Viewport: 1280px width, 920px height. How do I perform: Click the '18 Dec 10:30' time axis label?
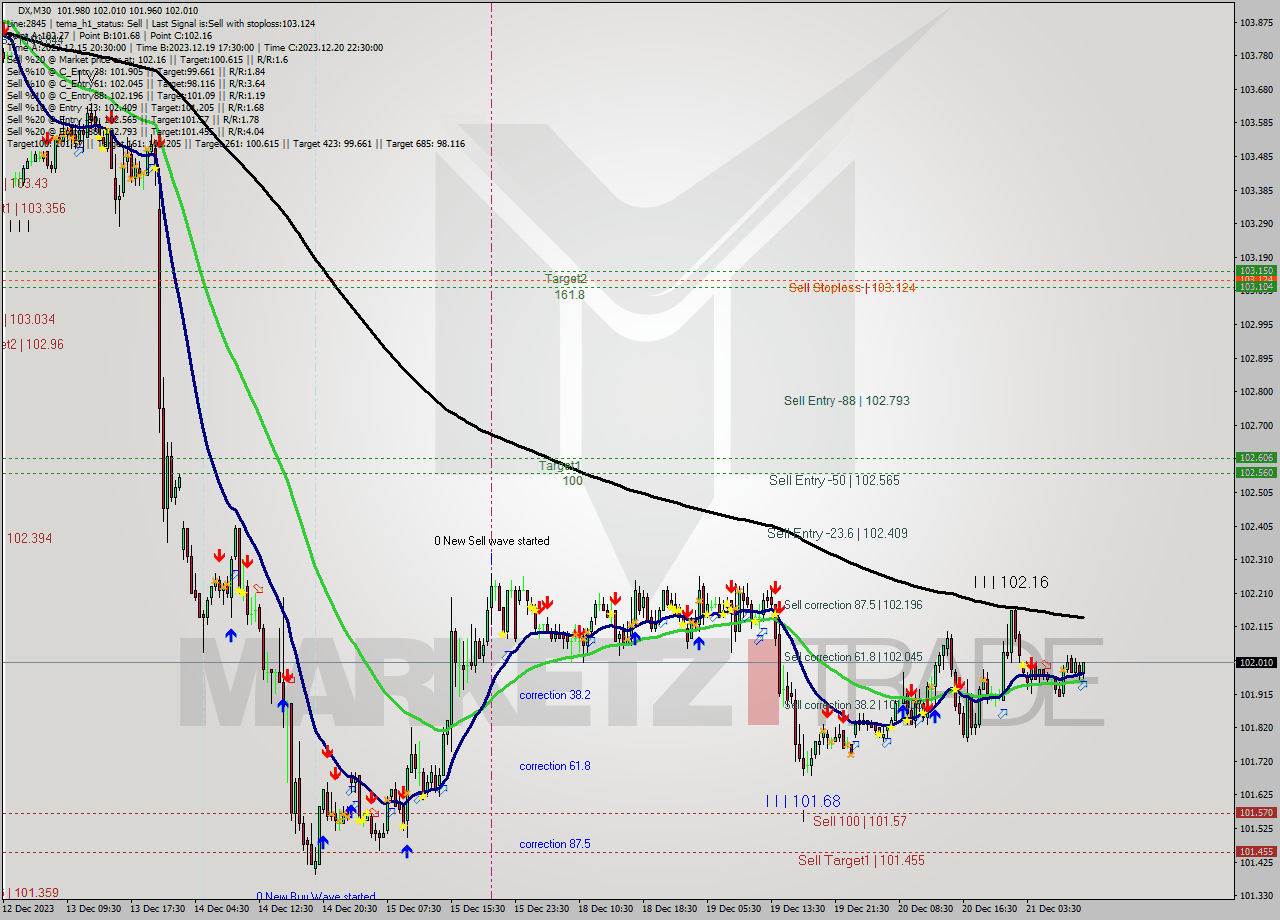coord(604,909)
